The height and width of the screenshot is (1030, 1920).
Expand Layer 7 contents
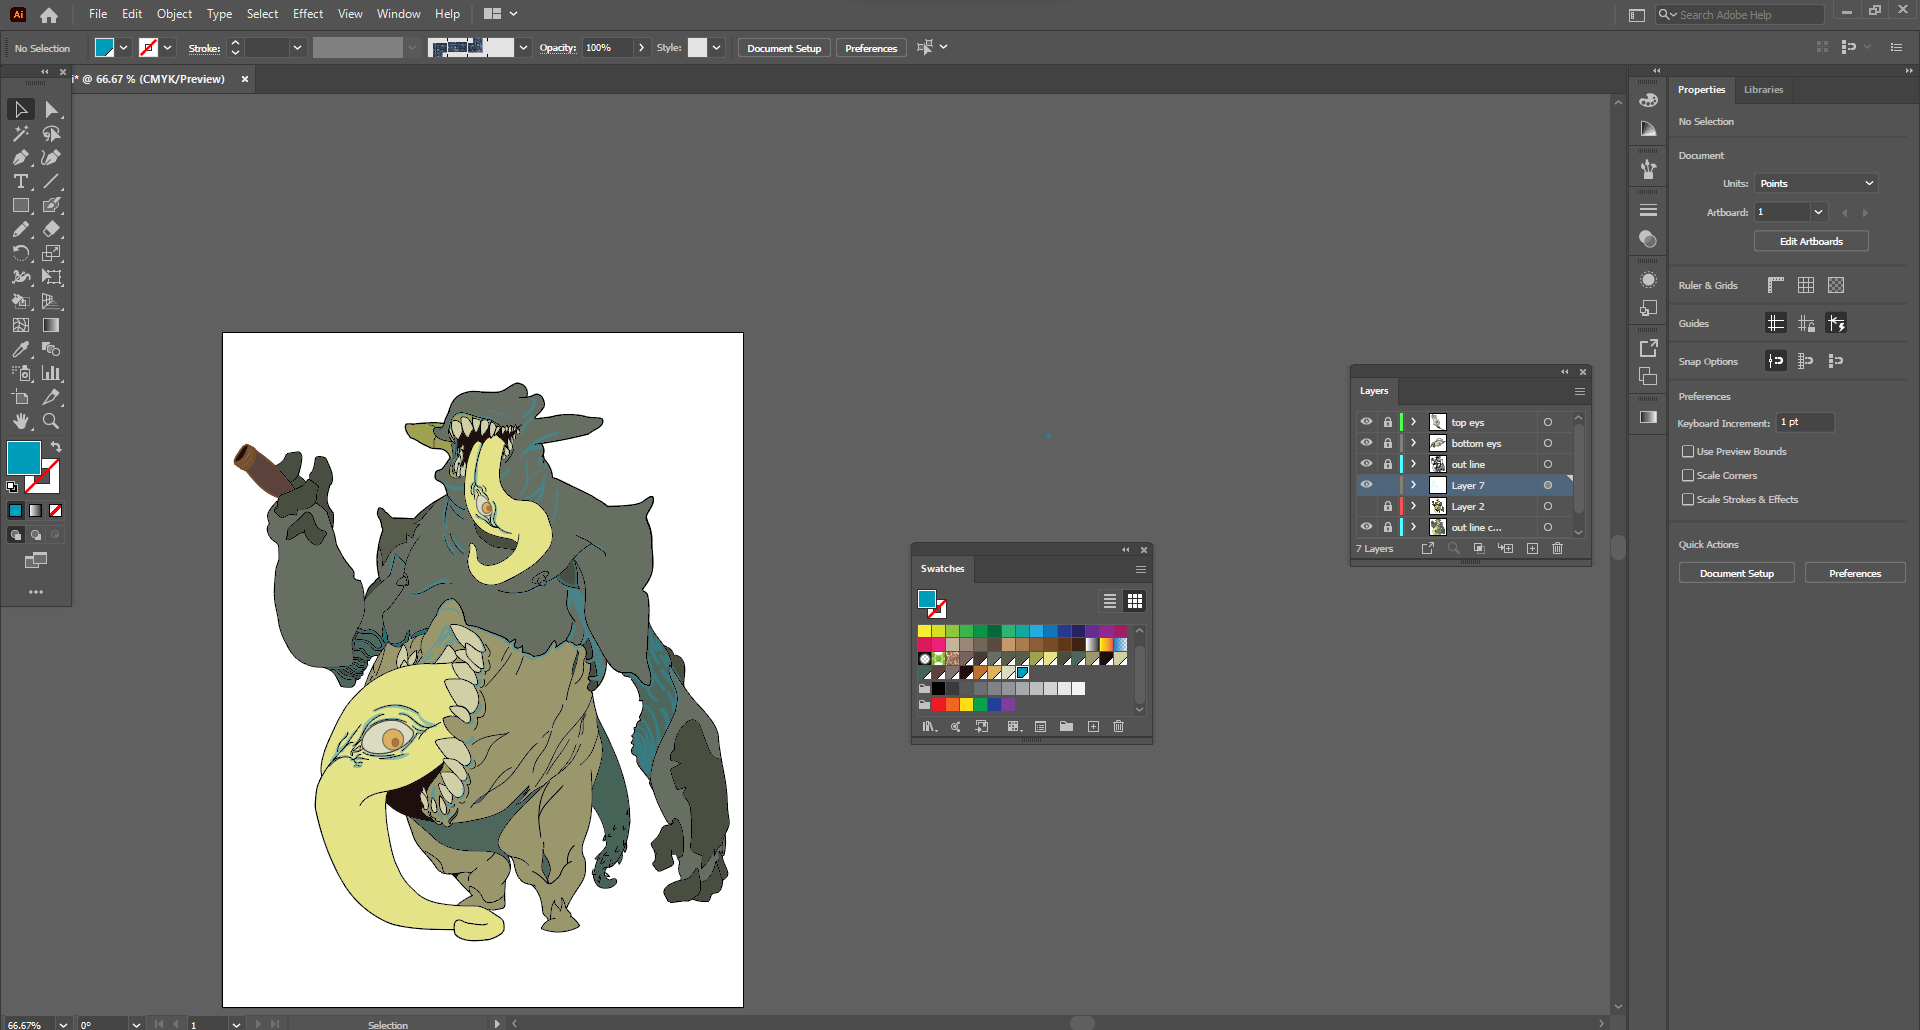coord(1414,485)
